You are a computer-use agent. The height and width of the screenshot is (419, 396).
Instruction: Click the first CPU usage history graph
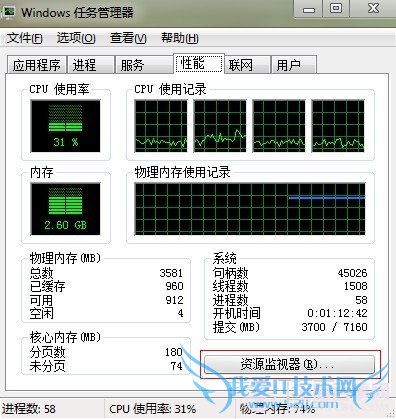pyautogui.click(x=161, y=126)
